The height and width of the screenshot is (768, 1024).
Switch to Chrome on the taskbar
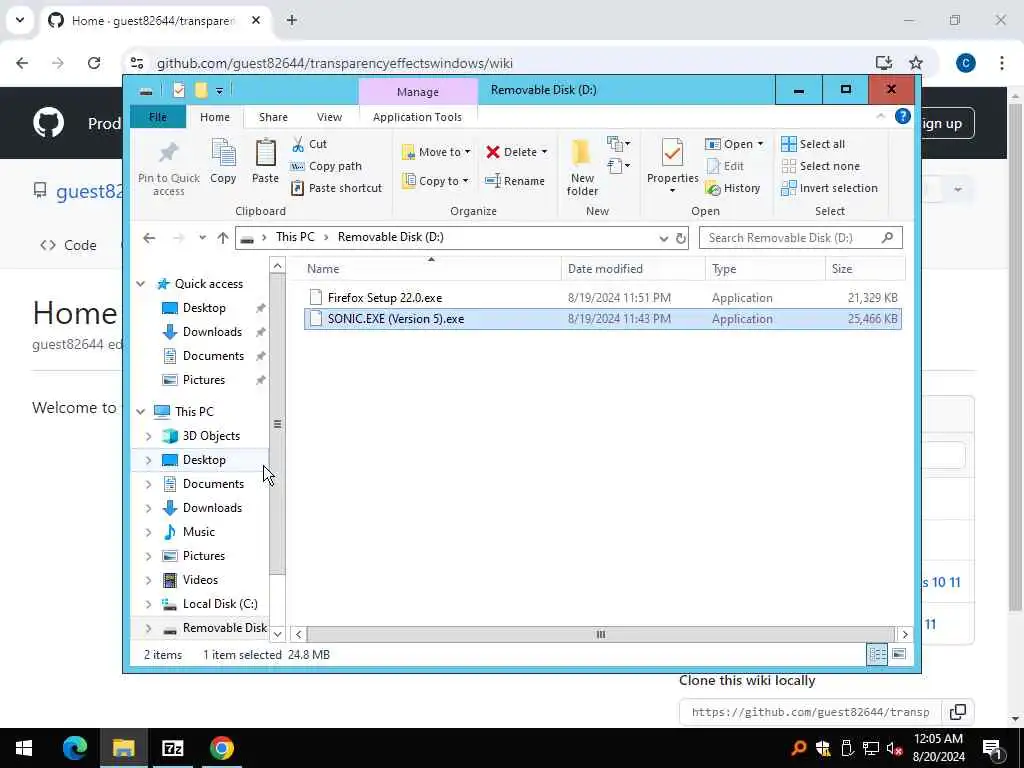(x=222, y=748)
